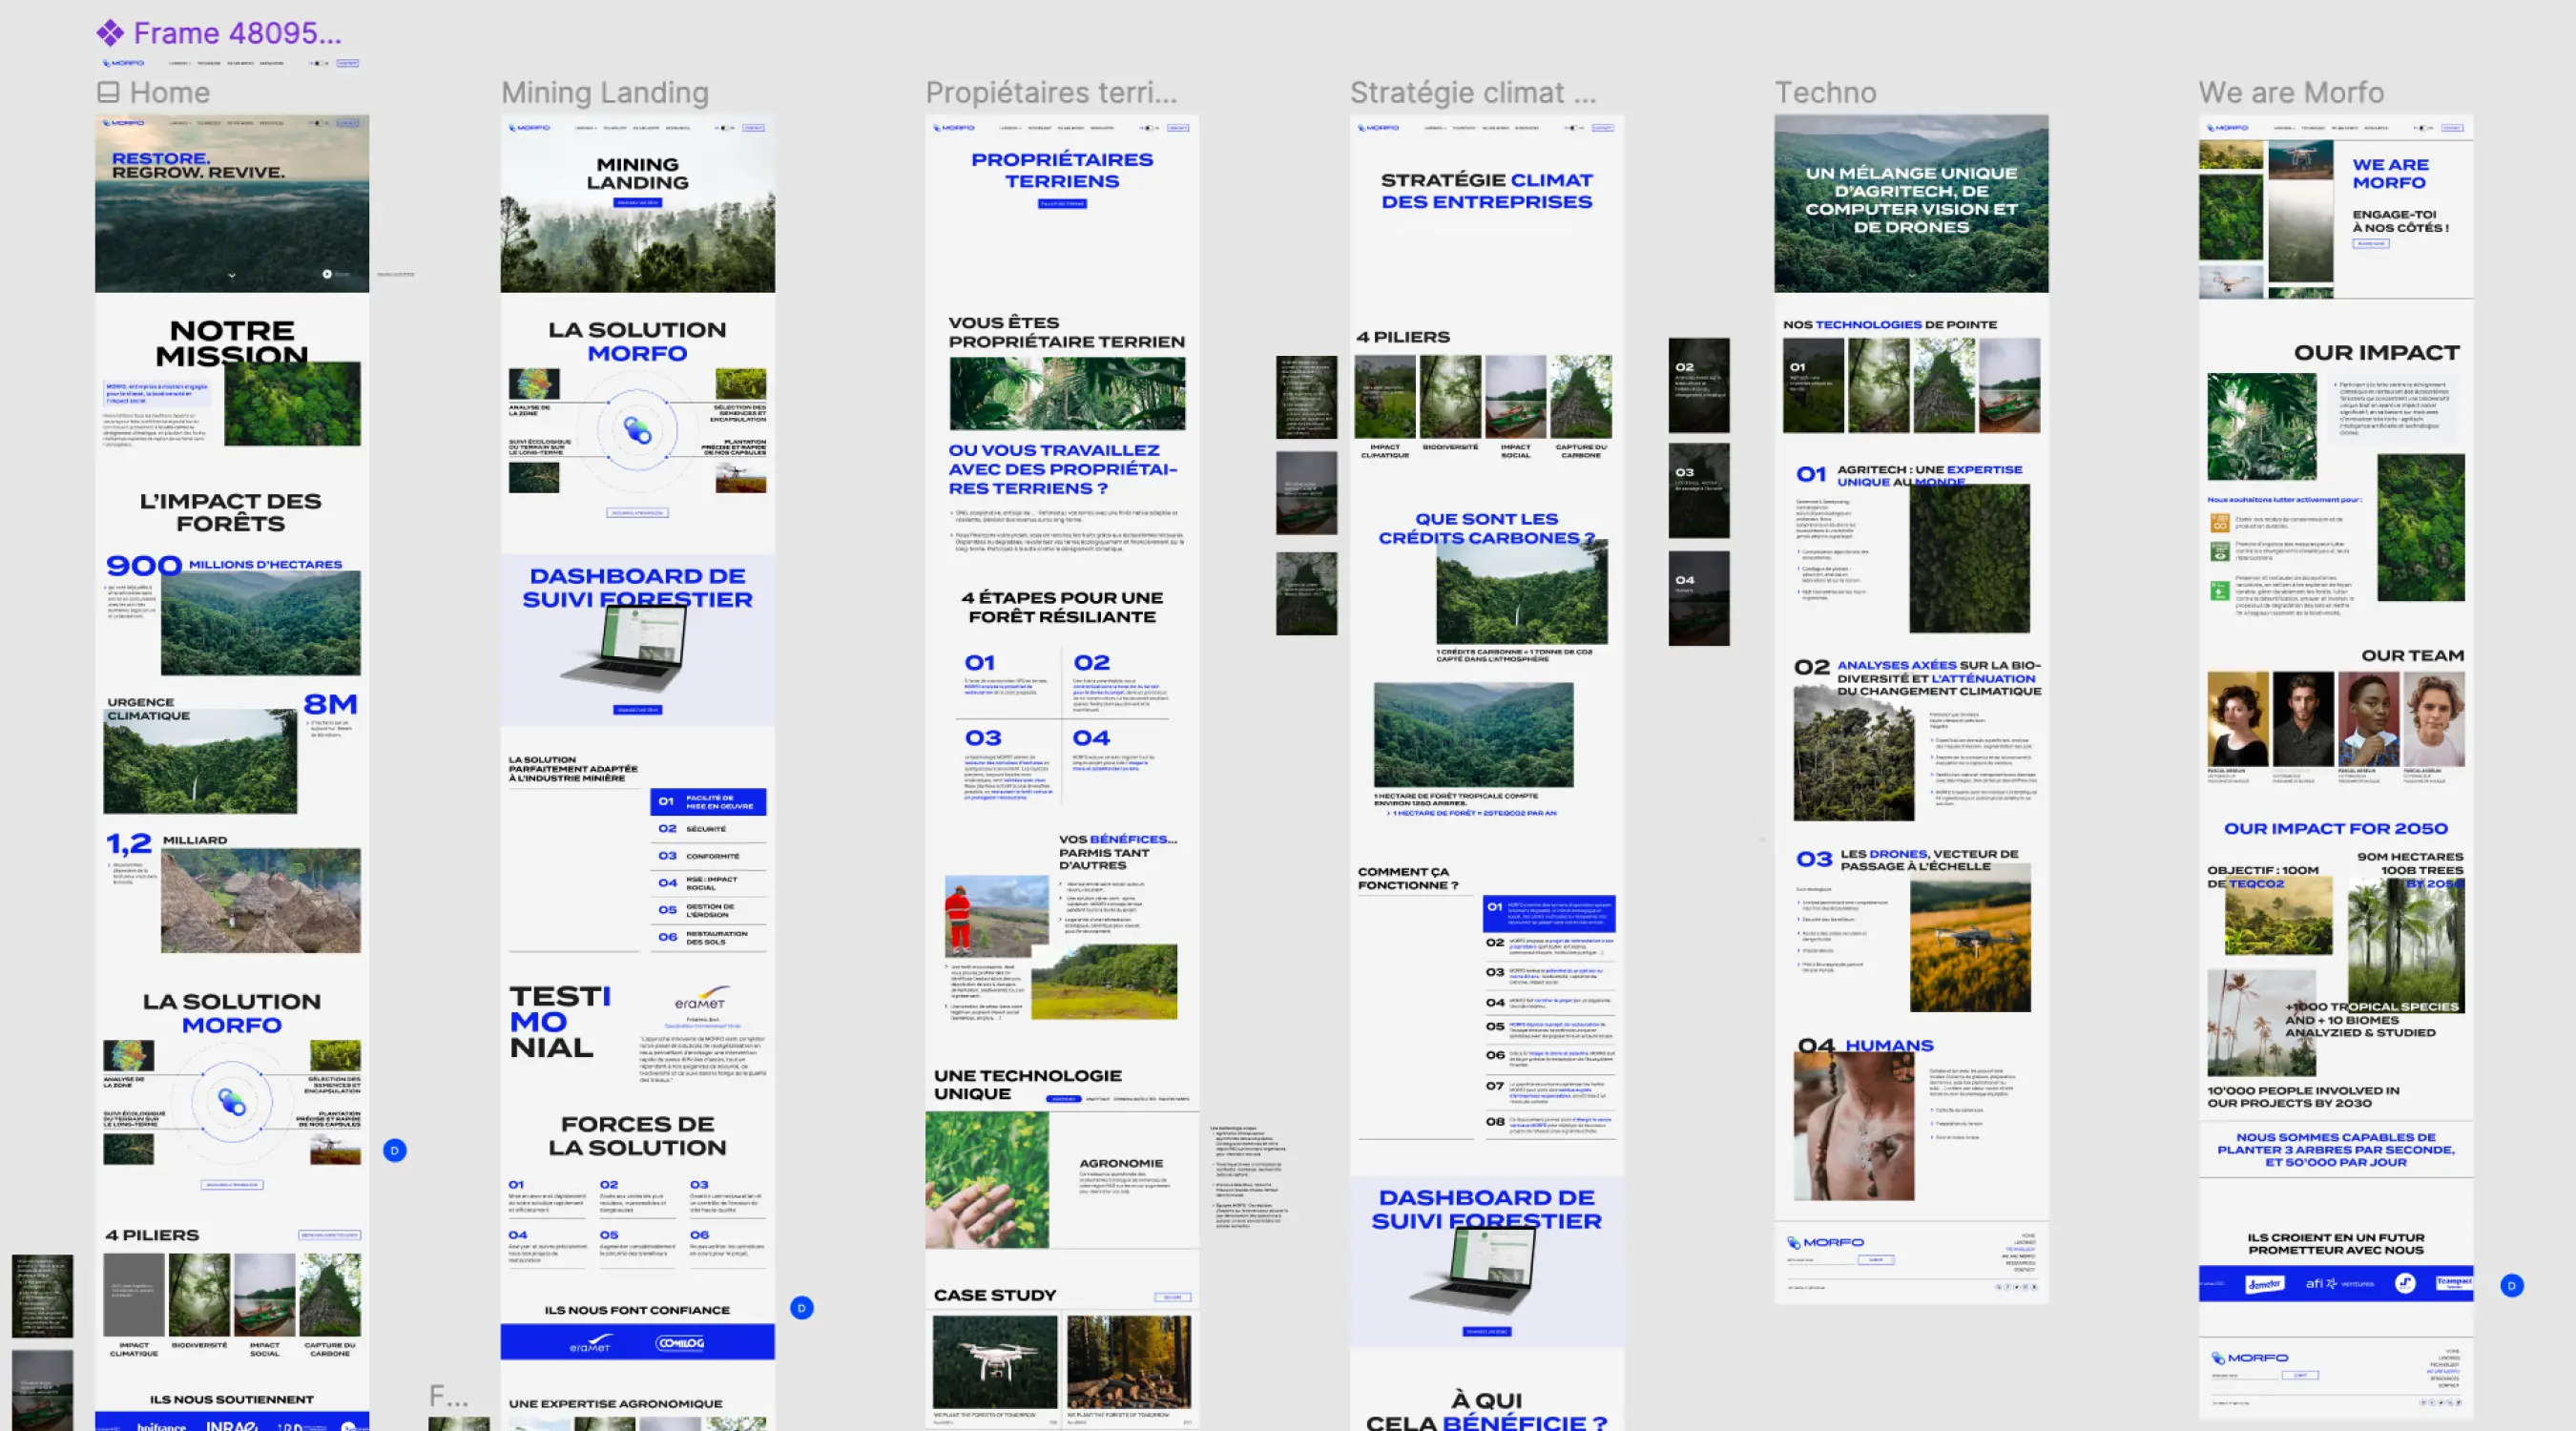Click the play icon in Home hero image
This screenshot has height=1431, width=2576.
coord(327,273)
